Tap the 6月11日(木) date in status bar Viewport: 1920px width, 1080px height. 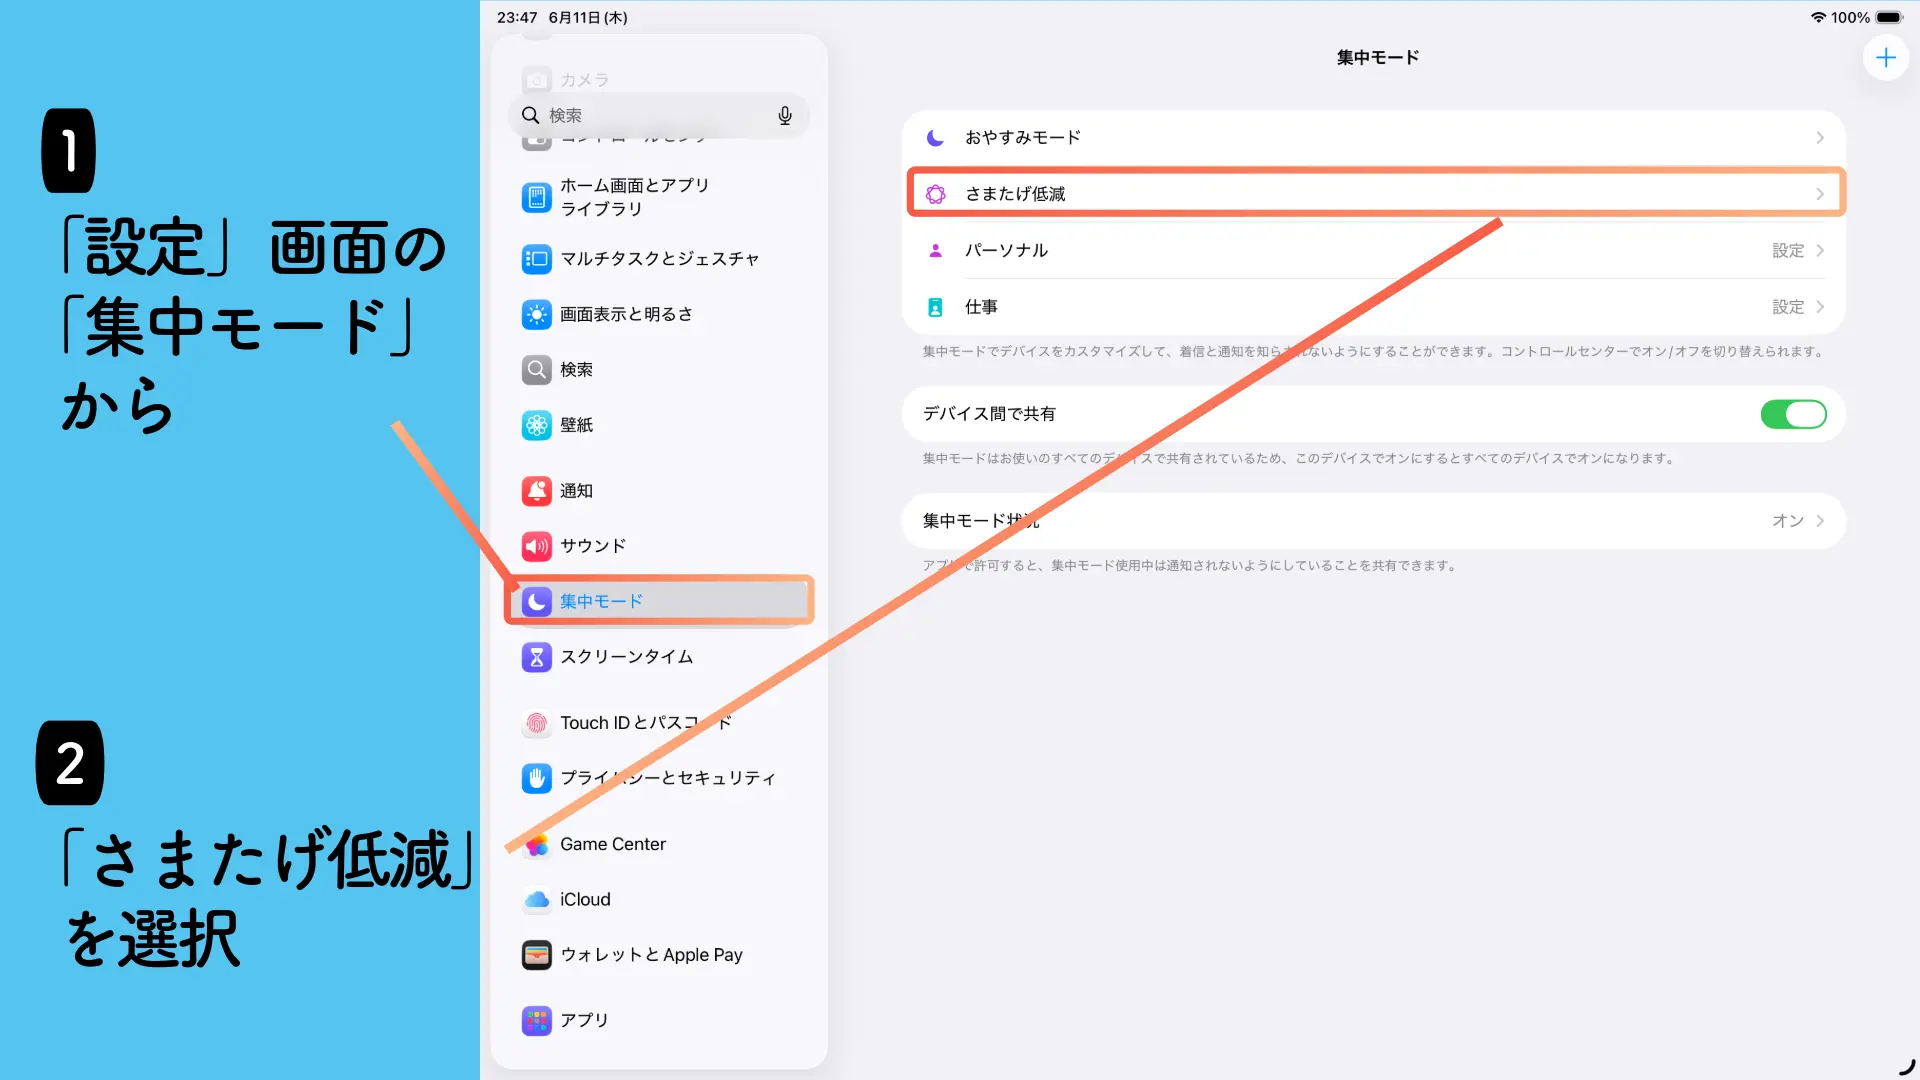pyautogui.click(x=588, y=18)
